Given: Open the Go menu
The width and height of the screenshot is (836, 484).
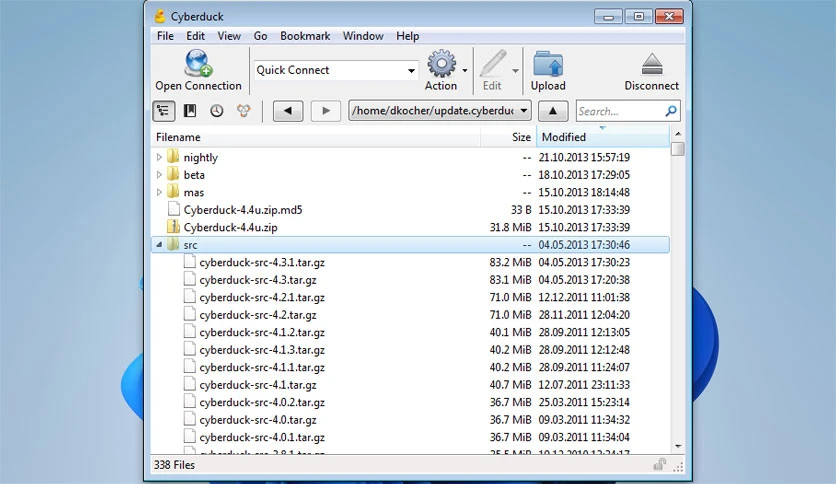Looking at the screenshot, I should tap(260, 36).
